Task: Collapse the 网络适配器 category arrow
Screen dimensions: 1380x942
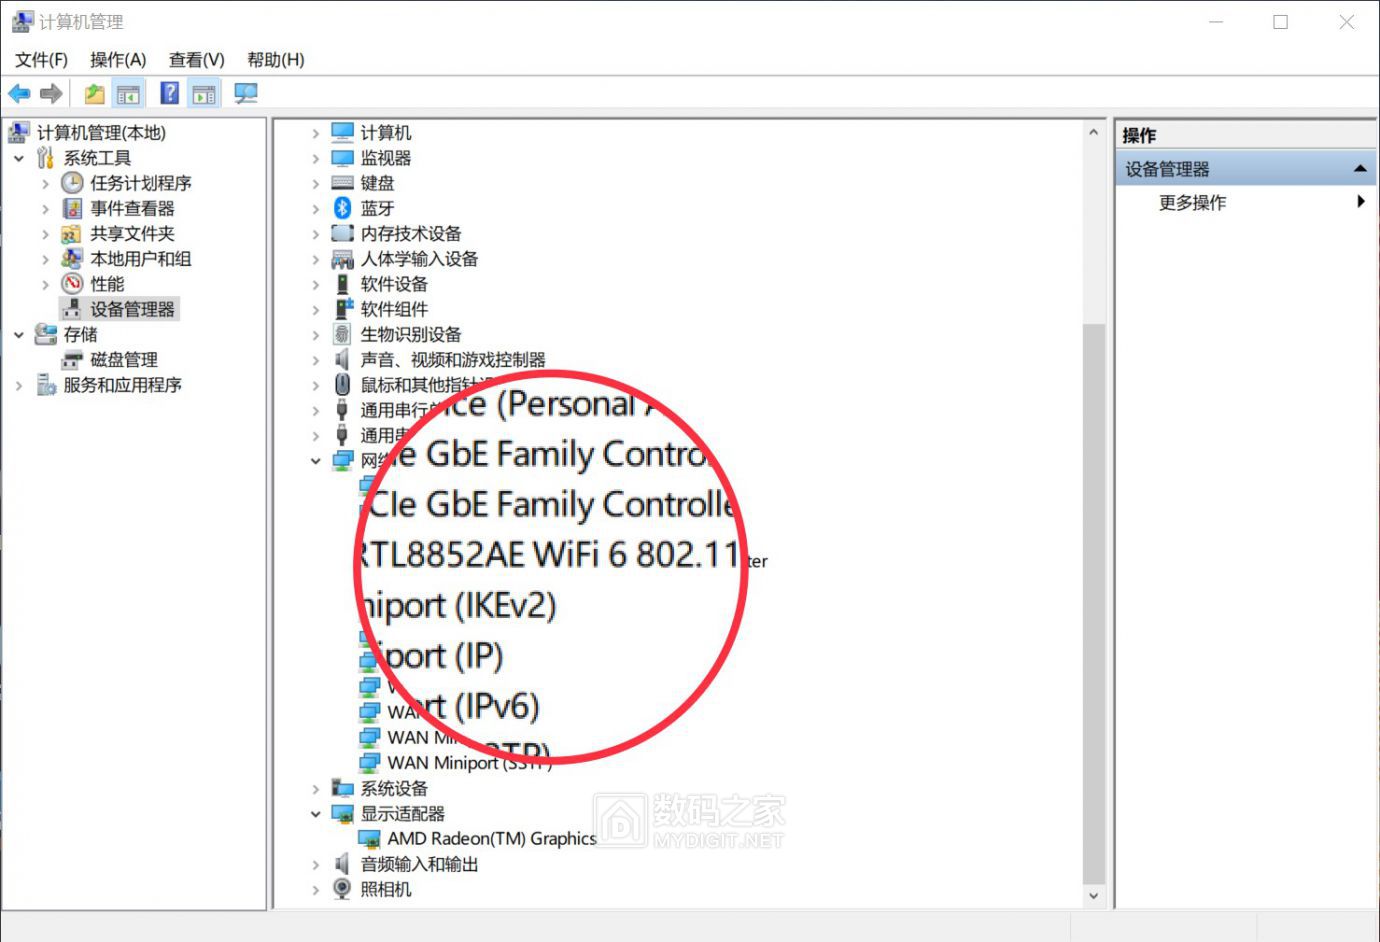Action: [315, 461]
